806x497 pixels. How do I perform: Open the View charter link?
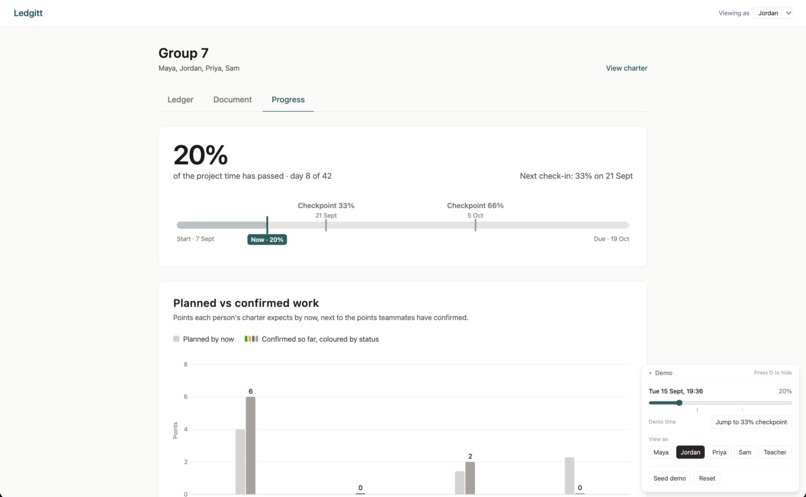coord(626,68)
